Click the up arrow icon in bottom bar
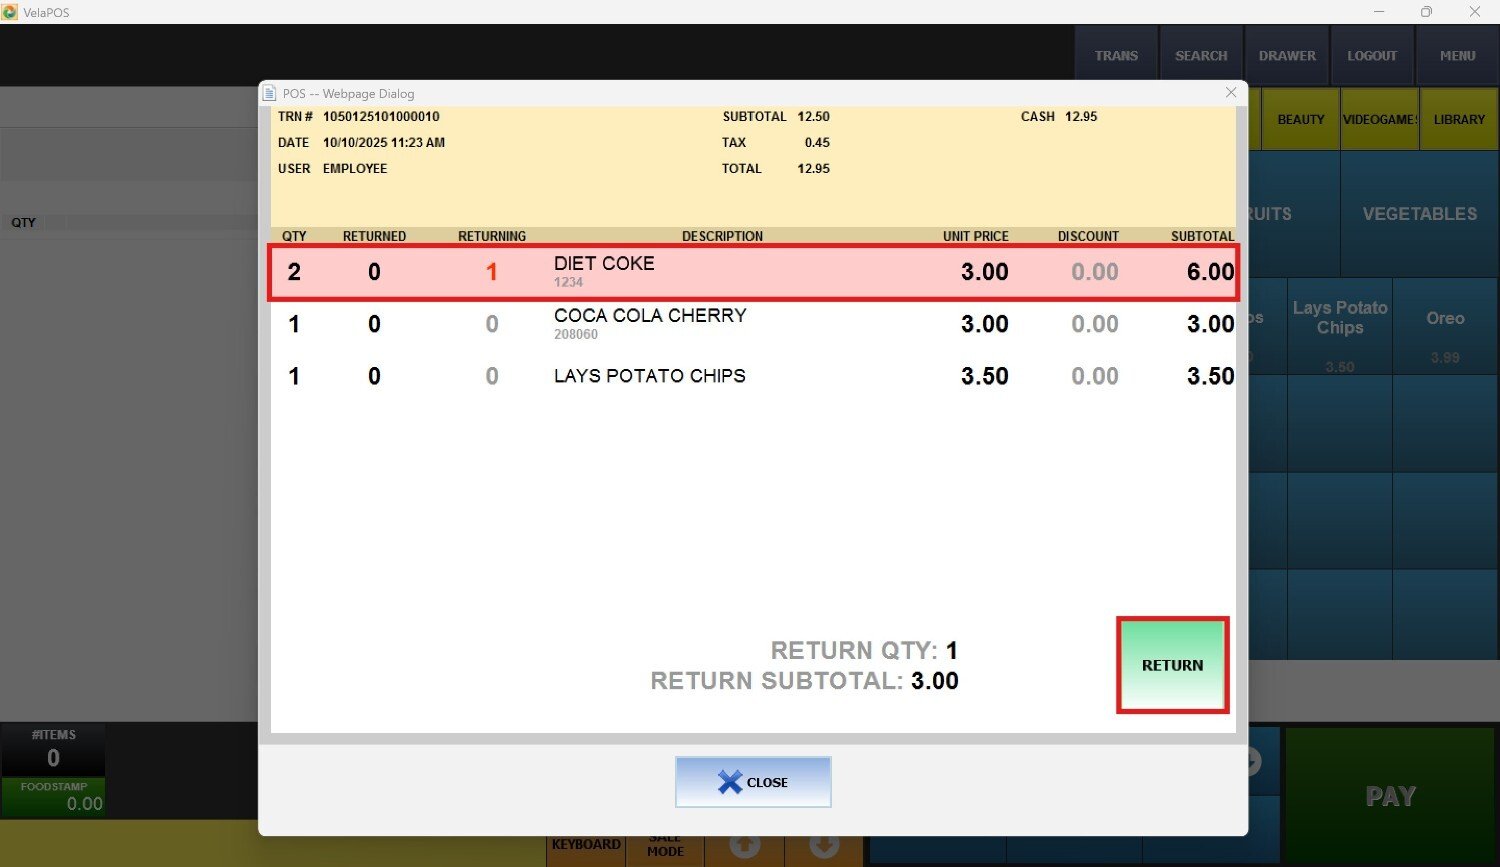 click(744, 846)
